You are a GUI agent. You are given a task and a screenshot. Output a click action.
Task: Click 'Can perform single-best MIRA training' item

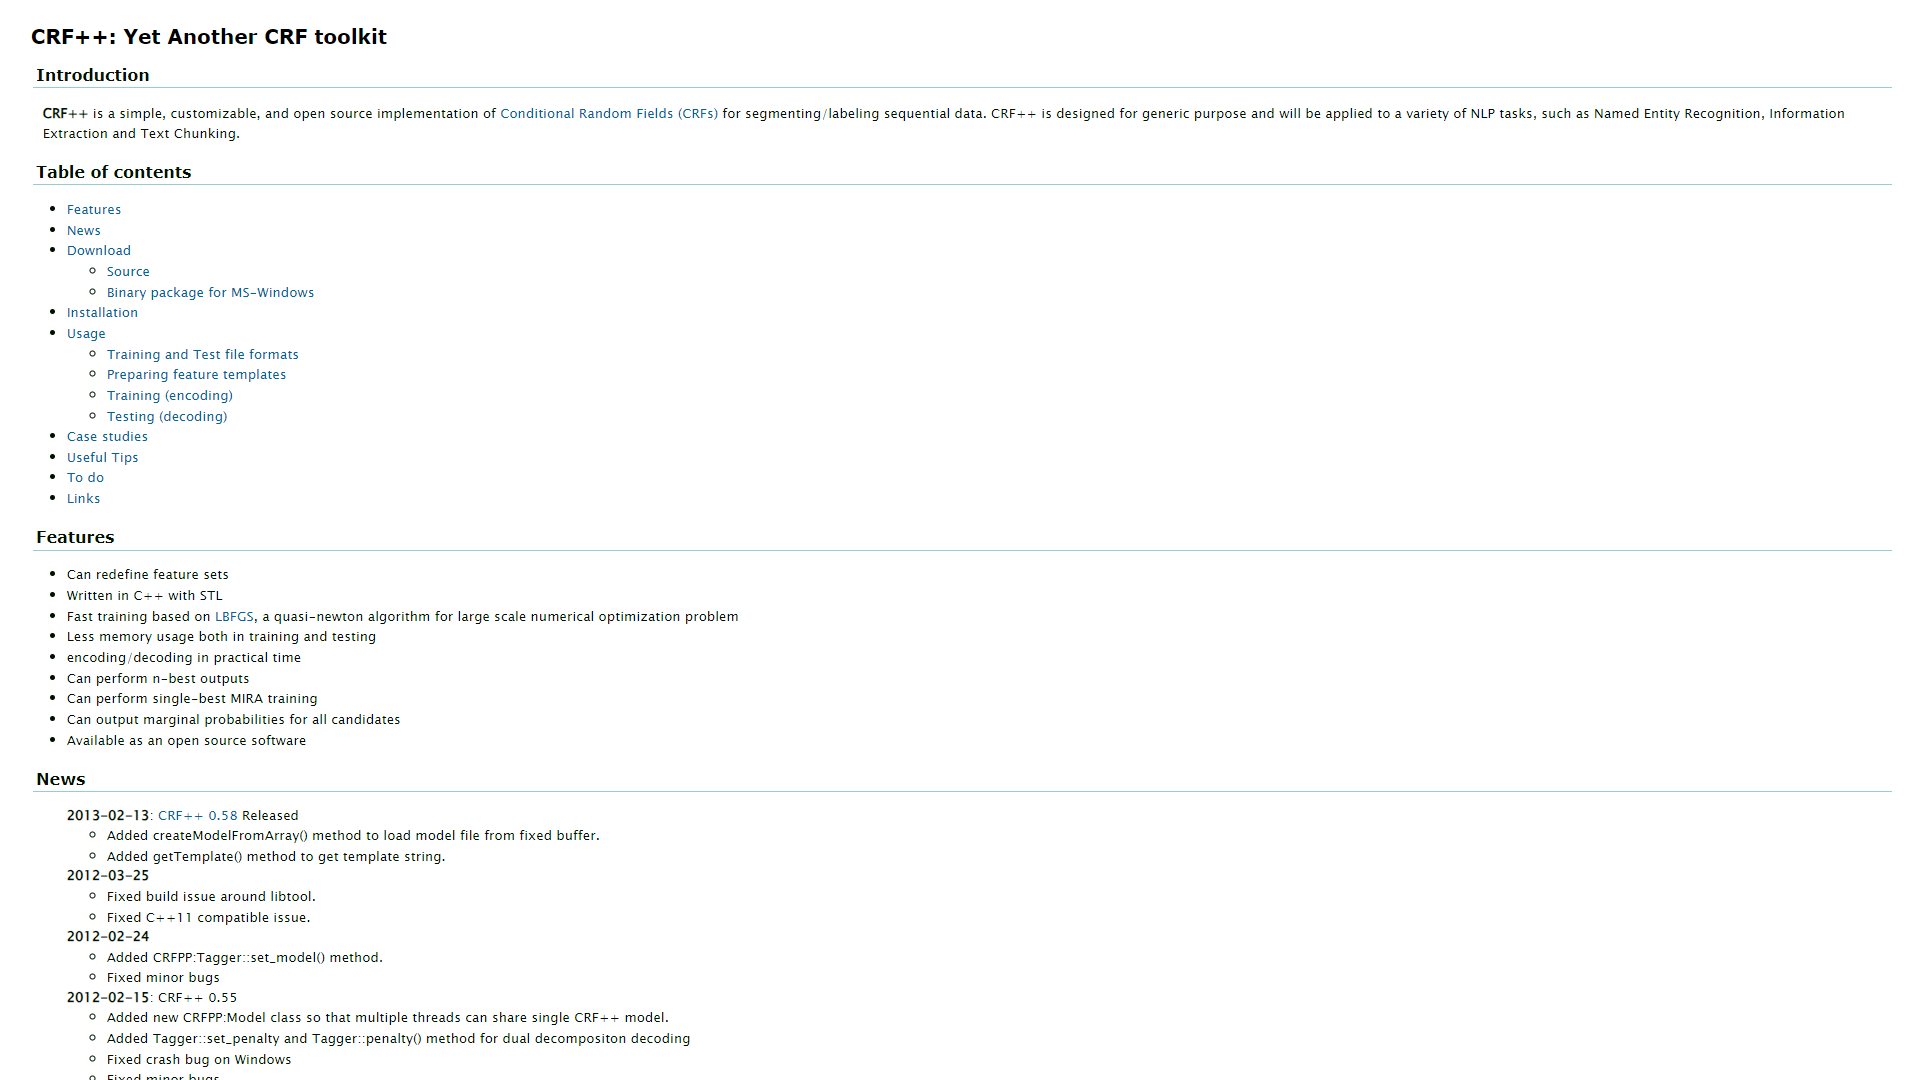[192, 699]
